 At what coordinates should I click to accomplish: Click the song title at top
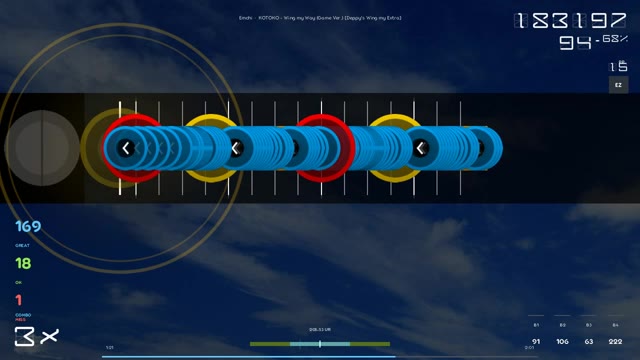tap(320, 18)
